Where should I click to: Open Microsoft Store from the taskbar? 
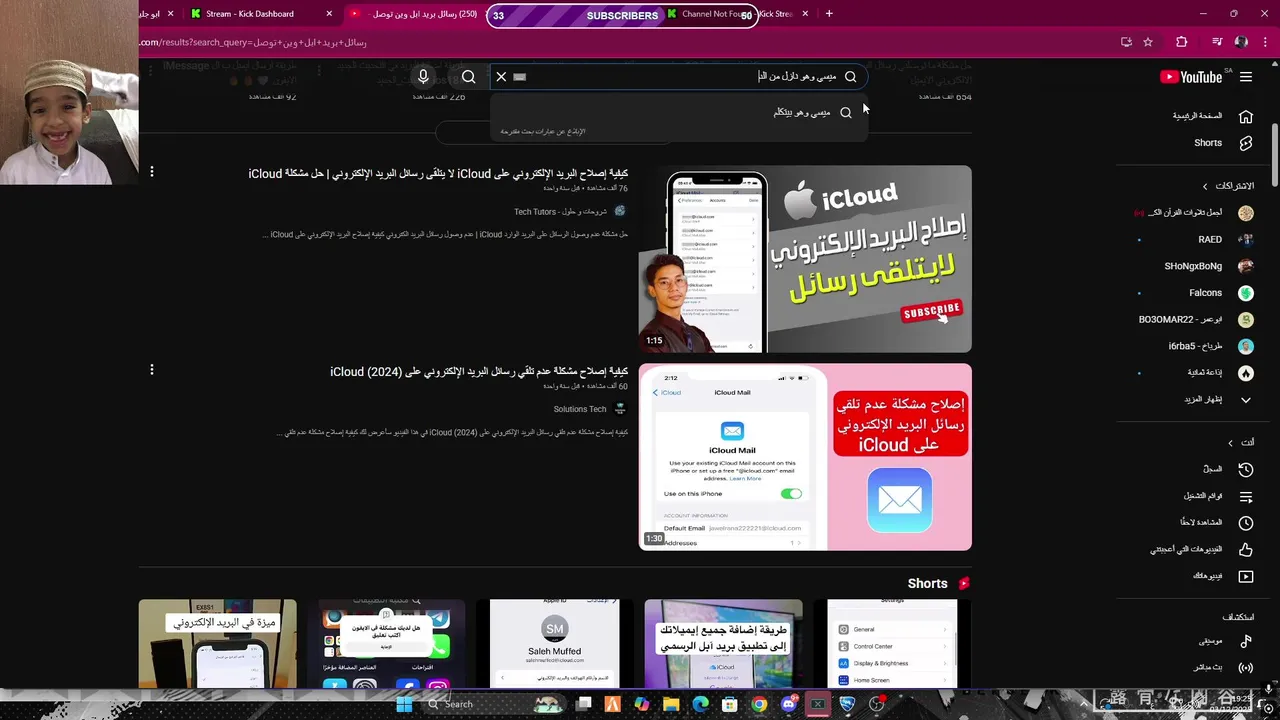coord(730,704)
